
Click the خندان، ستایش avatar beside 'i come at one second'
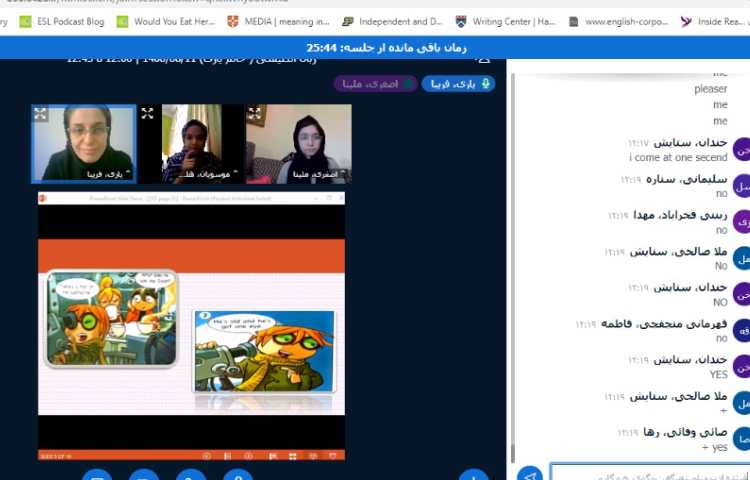click(741, 150)
